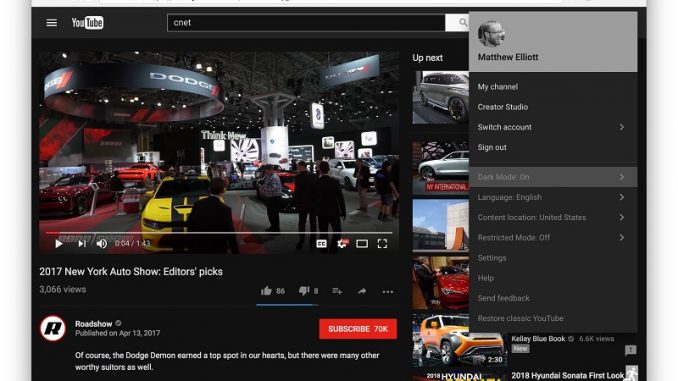Share the video
678x381 pixels.
pyautogui.click(x=362, y=291)
